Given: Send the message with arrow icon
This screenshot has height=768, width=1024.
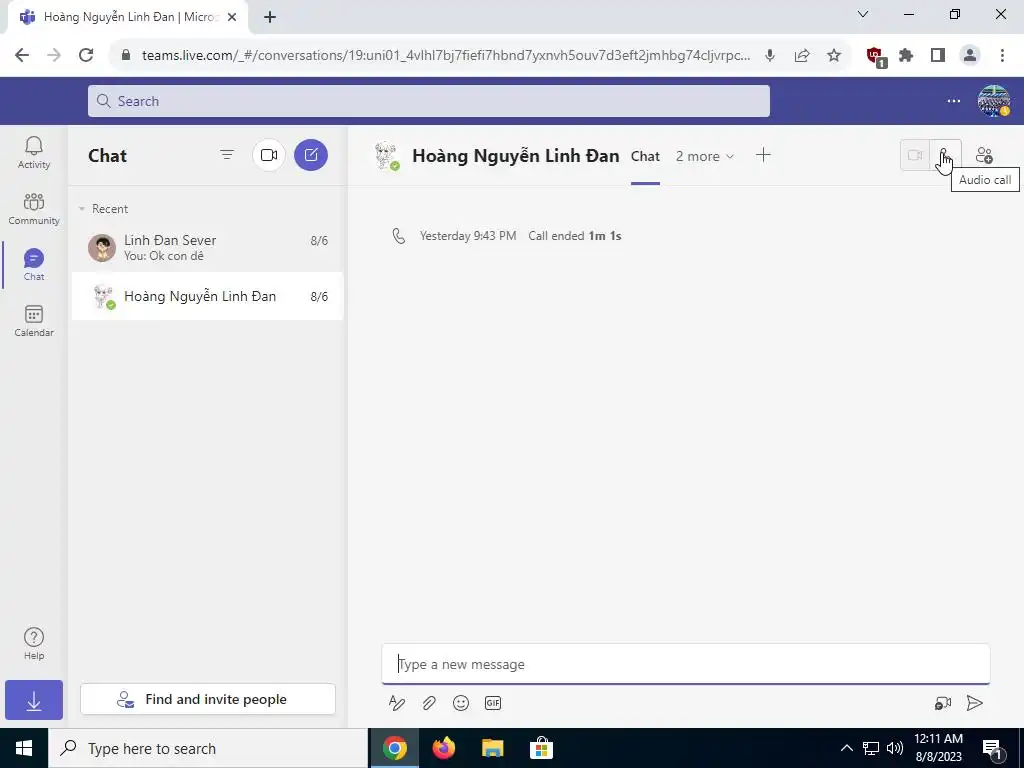Looking at the screenshot, I should tap(974, 703).
